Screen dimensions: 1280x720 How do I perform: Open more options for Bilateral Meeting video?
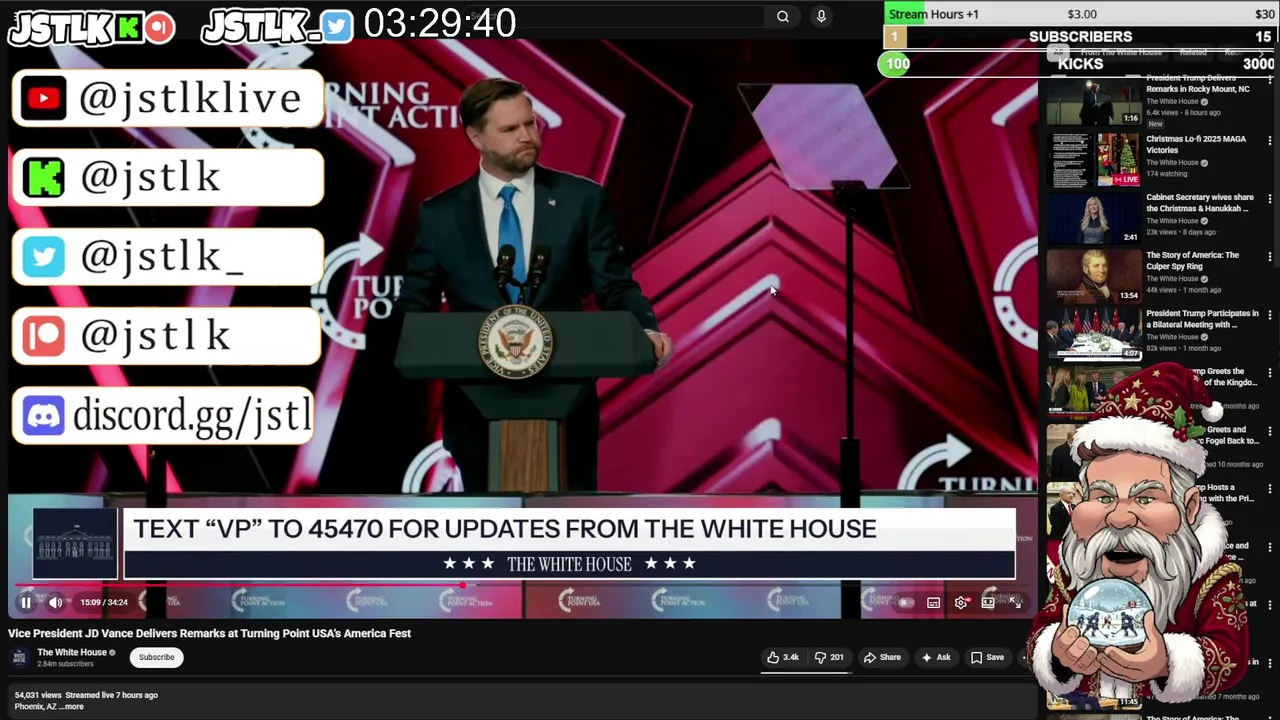pyautogui.click(x=1271, y=316)
